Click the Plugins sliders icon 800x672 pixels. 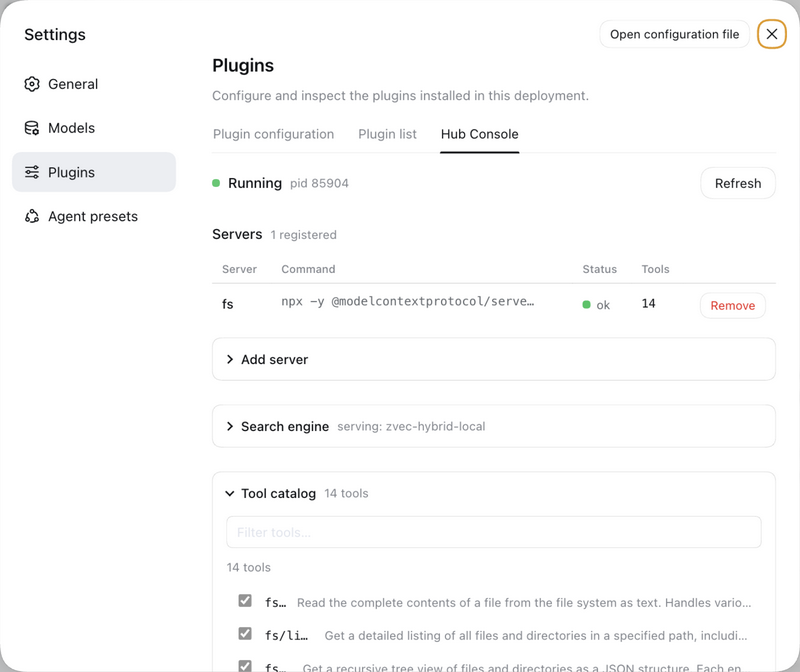tap(32, 172)
